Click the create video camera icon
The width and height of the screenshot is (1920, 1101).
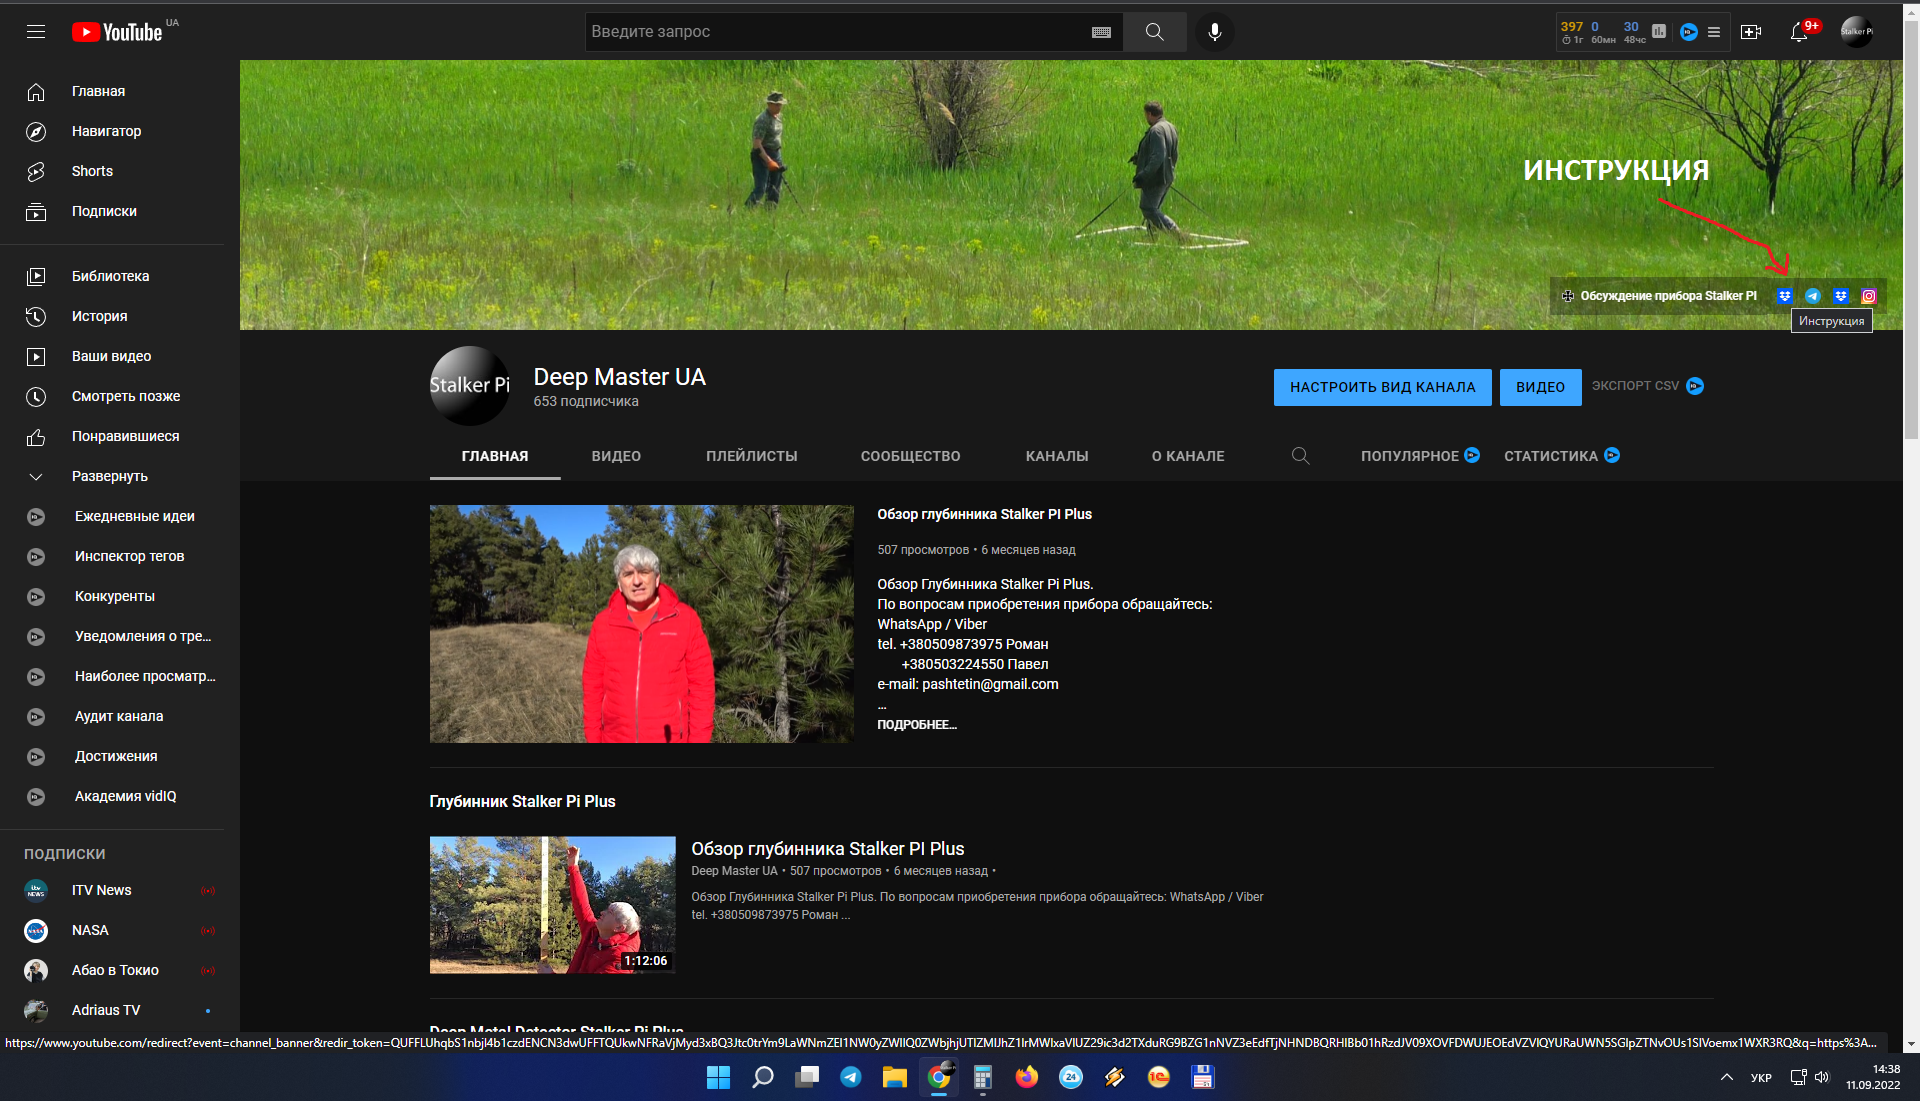point(1750,32)
